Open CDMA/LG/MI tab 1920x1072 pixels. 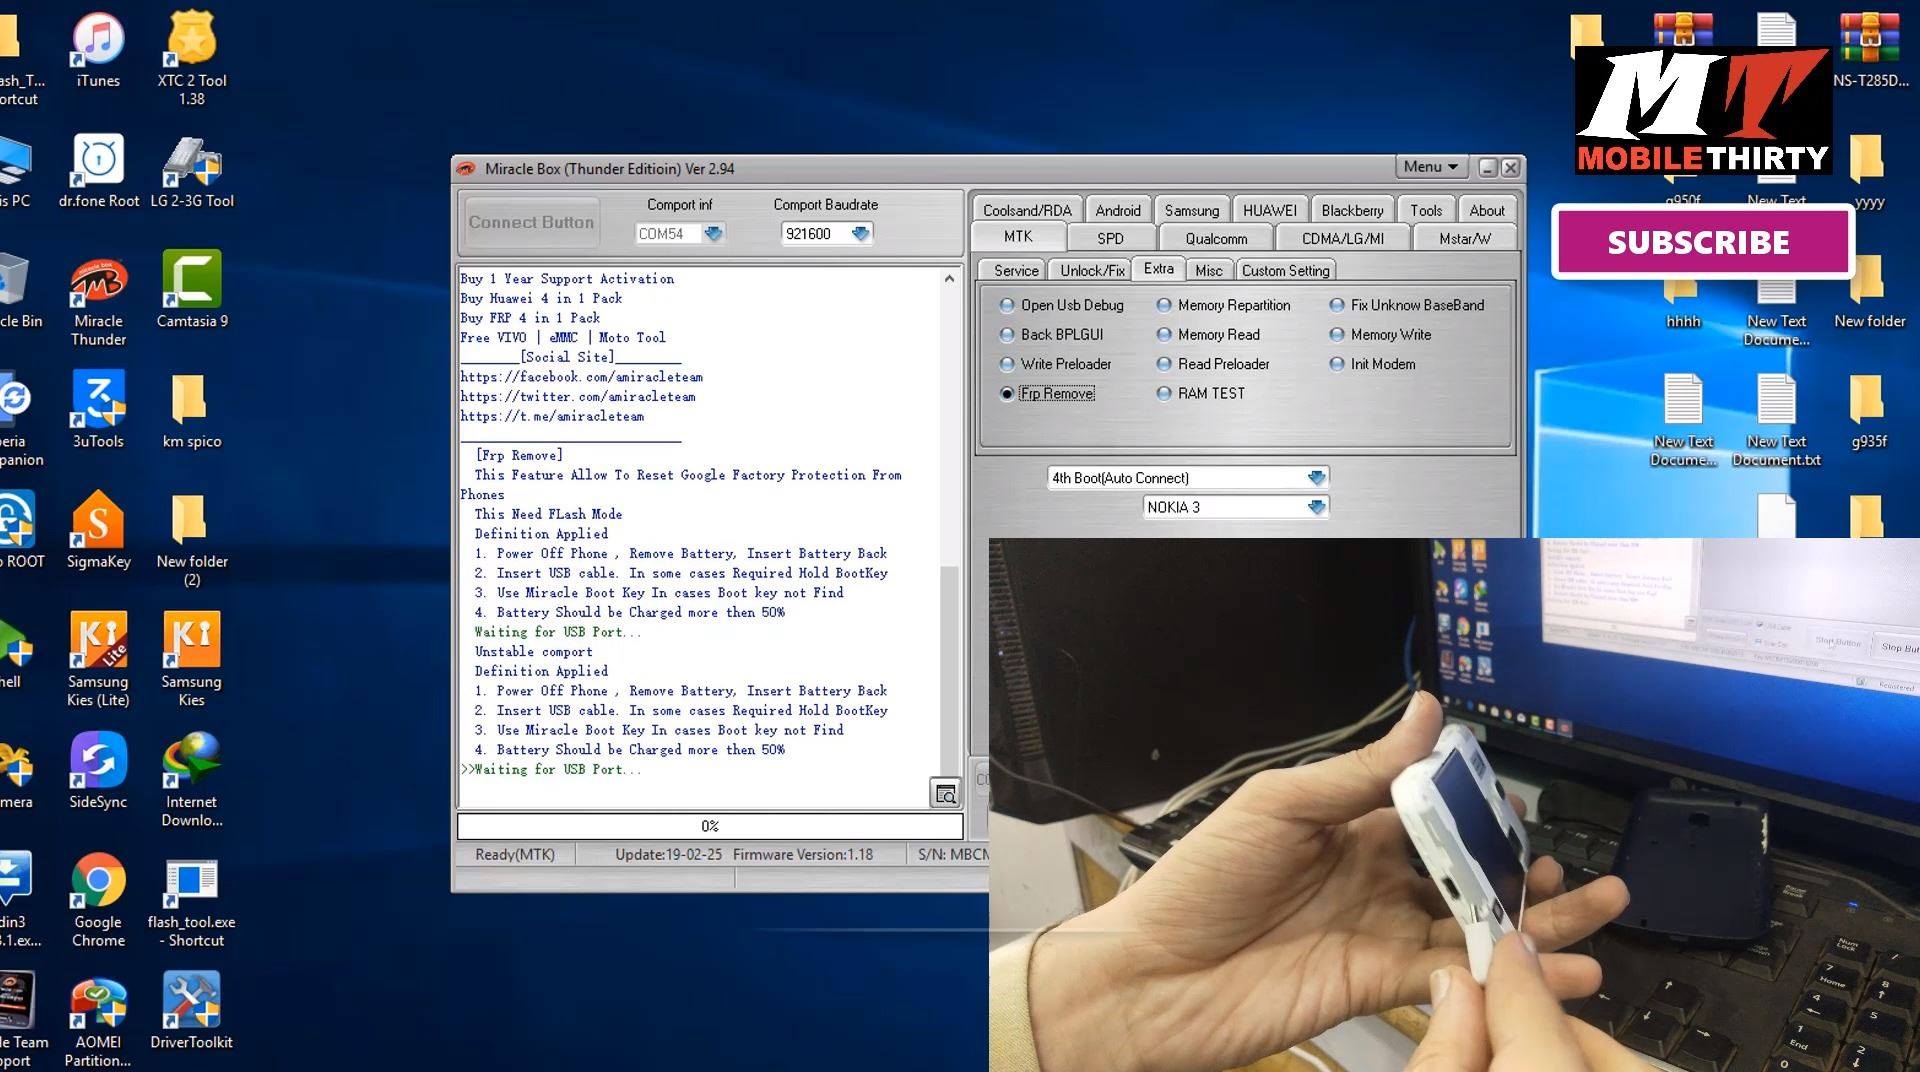coord(1342,238)
